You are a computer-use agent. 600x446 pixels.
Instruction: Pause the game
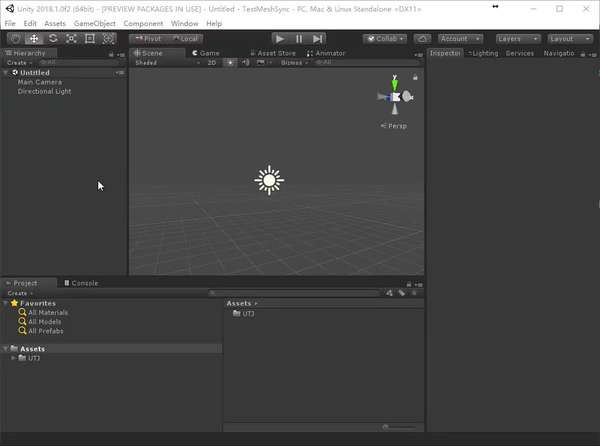(299, 39)
